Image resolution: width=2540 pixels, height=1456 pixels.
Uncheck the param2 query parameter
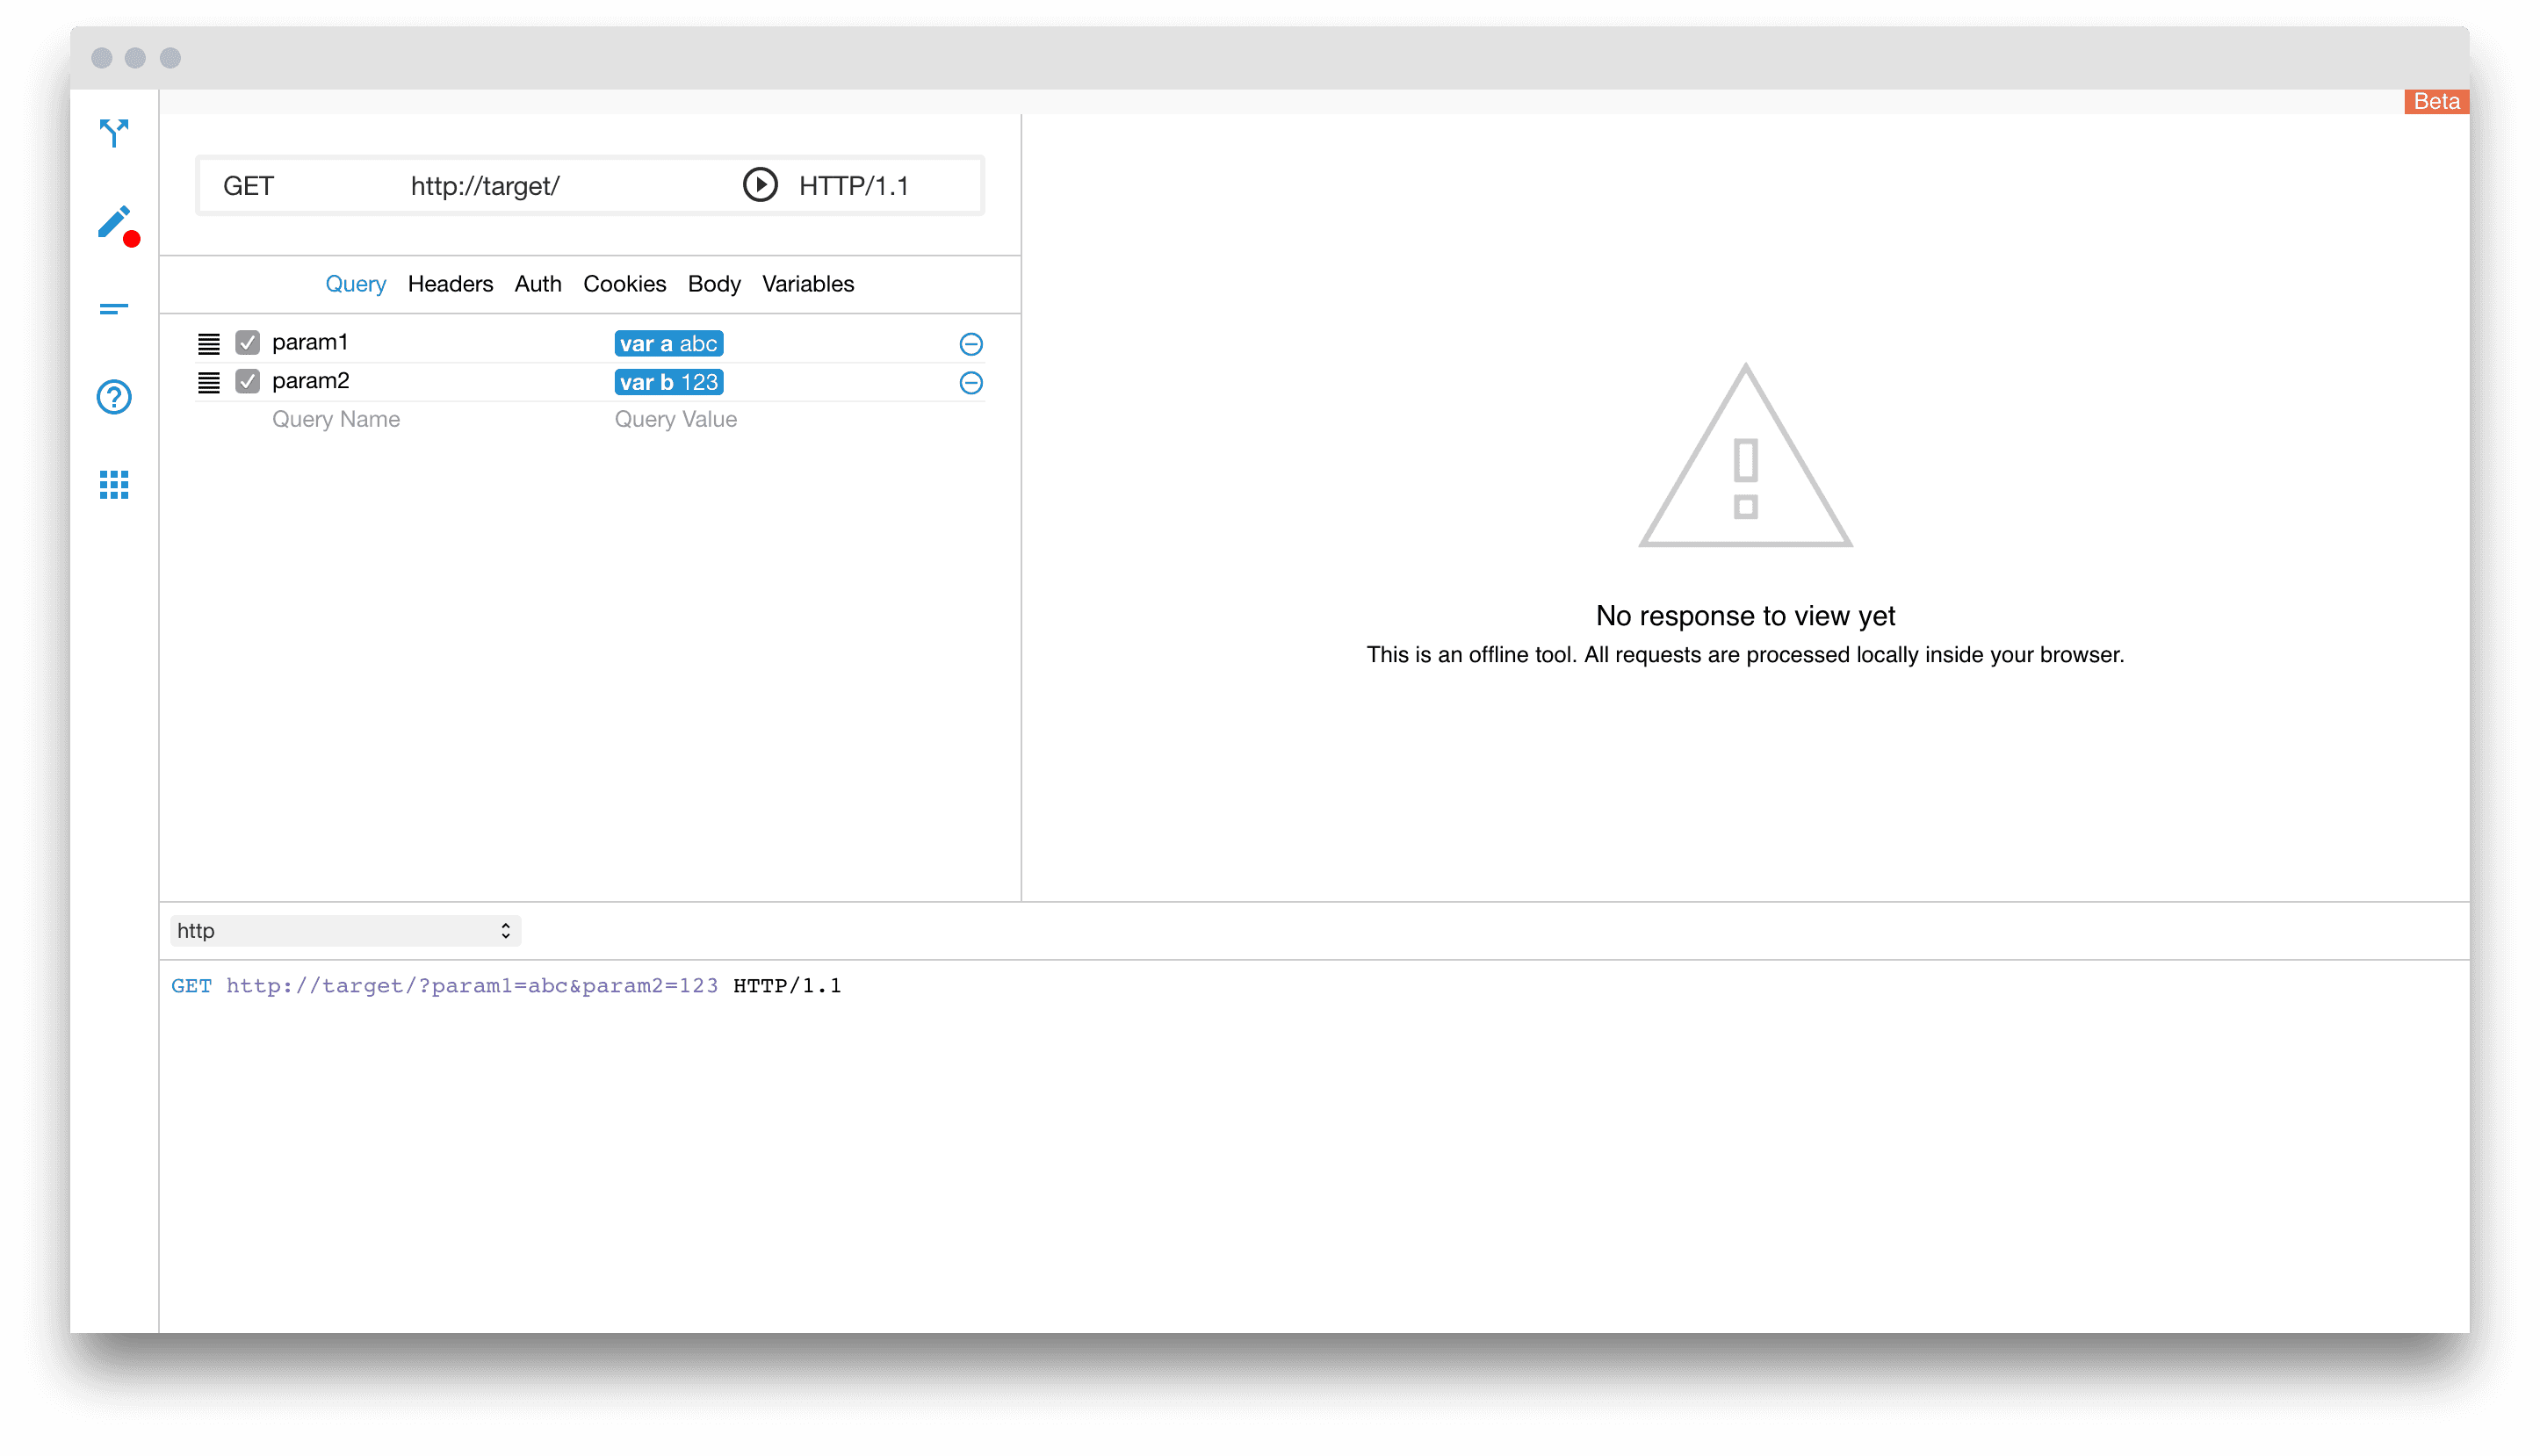pyautogui.click(x=247, y=382)
